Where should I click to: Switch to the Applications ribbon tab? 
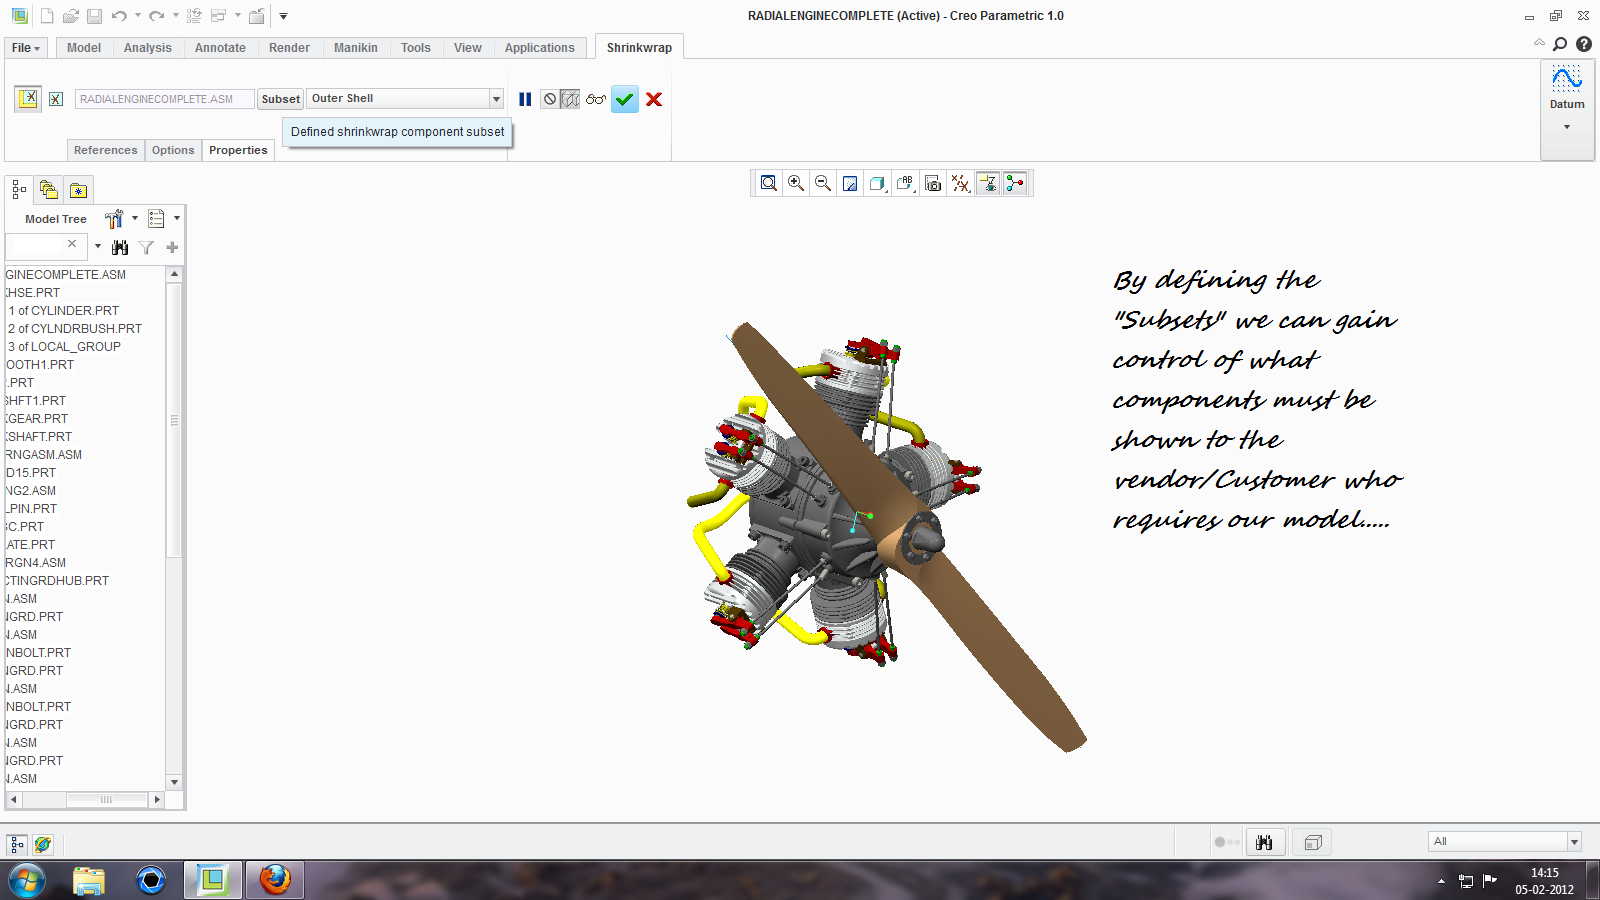coord(540,48)
